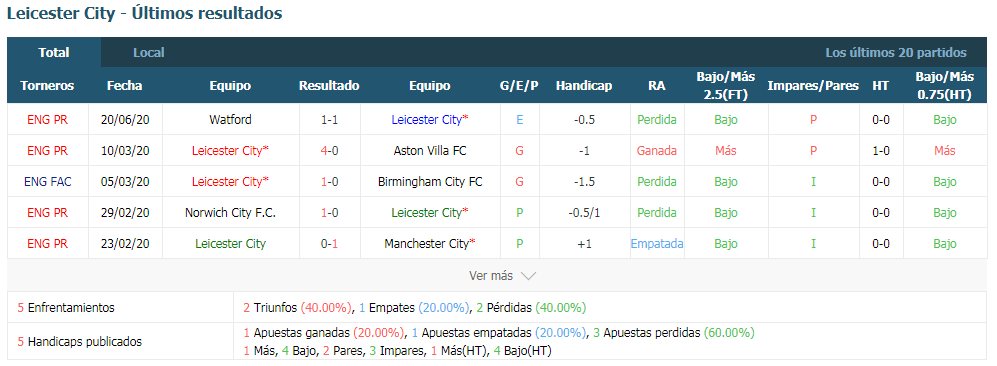The image size is (997, 366).
Task: Click the 1-1 result versus Watford
Action: [x=329, y=119]
